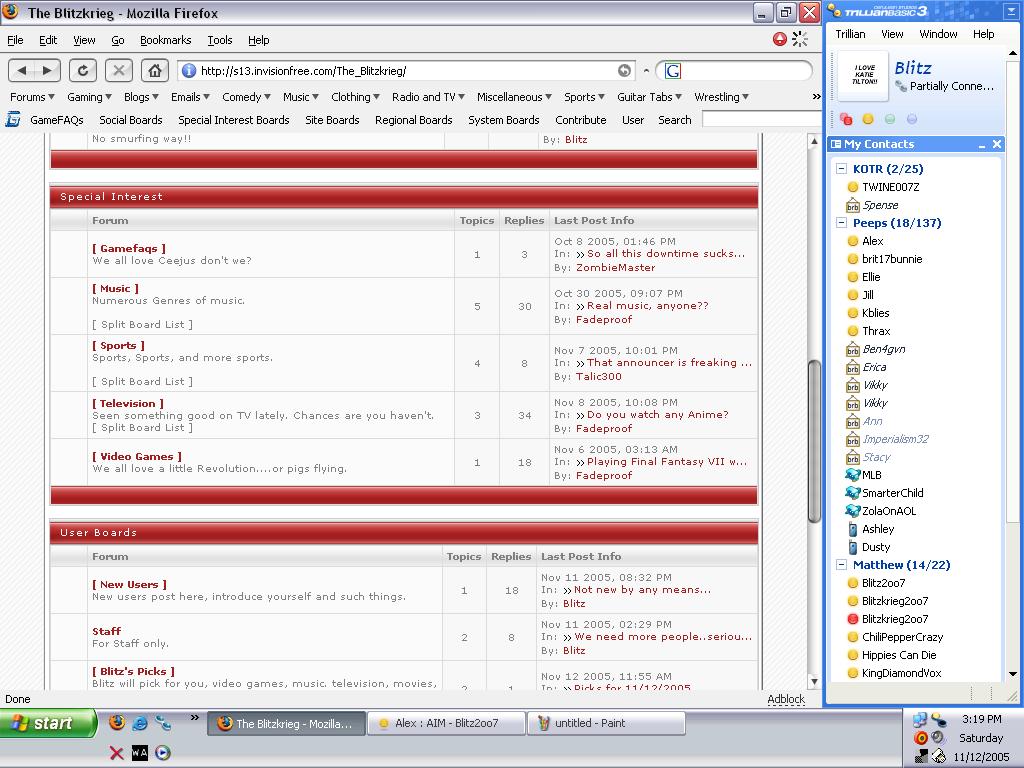Collapse the KOTR contact group
1024x768 pixels.
point(842,169)
